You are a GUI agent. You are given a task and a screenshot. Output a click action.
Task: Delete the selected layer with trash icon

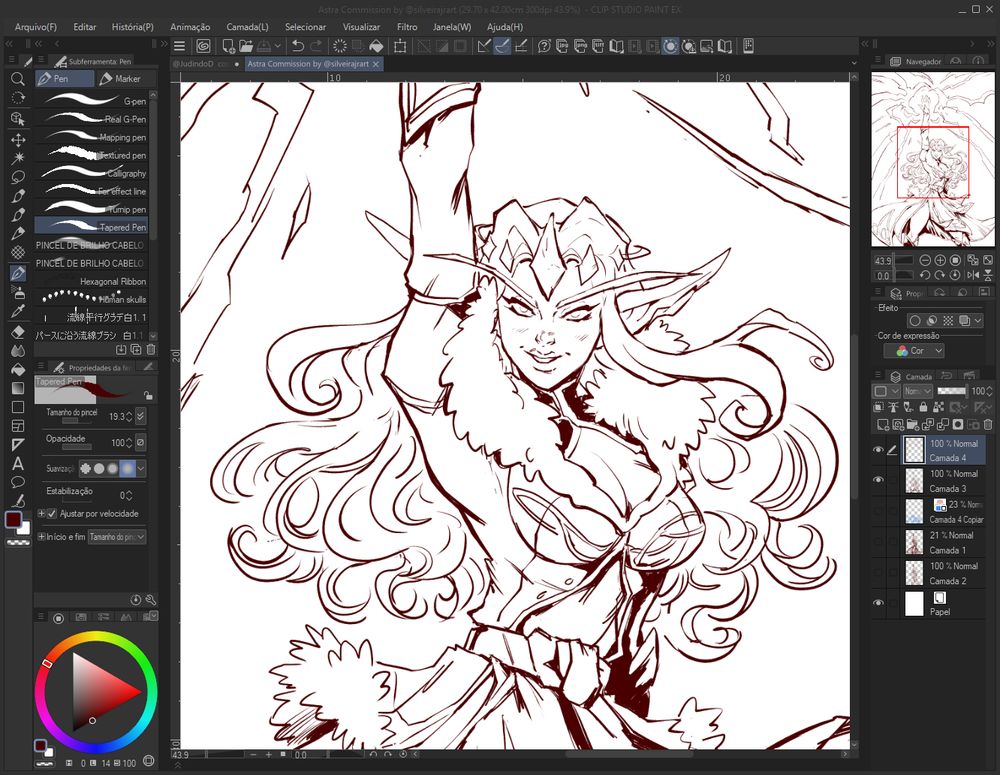(x=988, y=424)
